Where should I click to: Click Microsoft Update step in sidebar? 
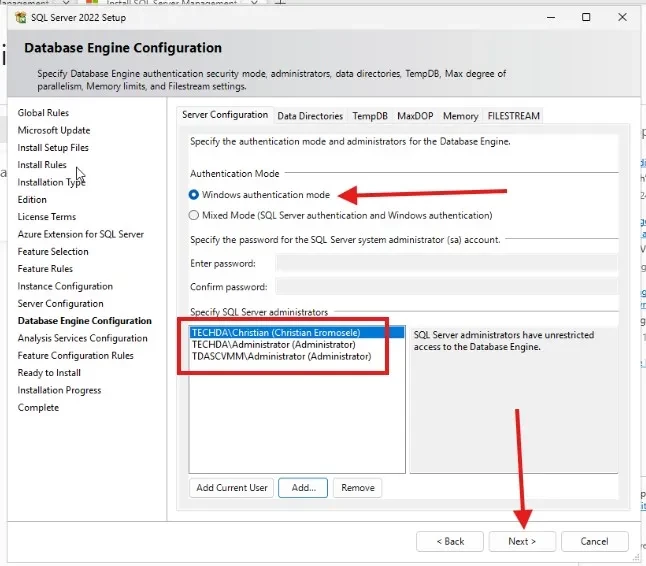[x=54, y=130]
